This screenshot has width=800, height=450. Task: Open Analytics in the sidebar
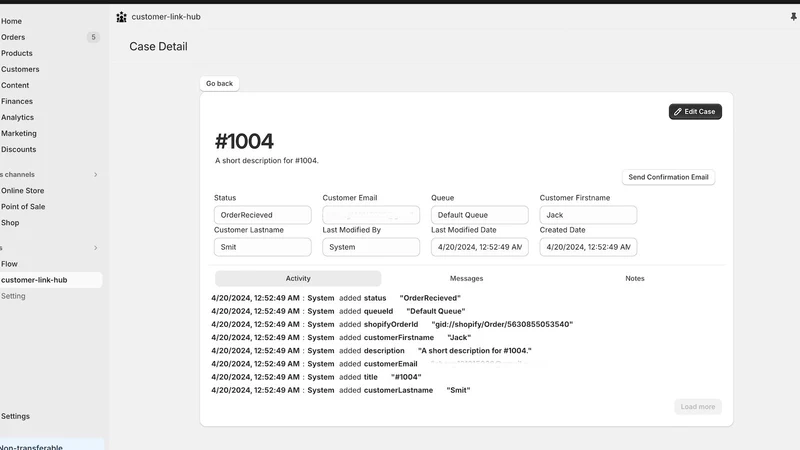pos(17,117)
